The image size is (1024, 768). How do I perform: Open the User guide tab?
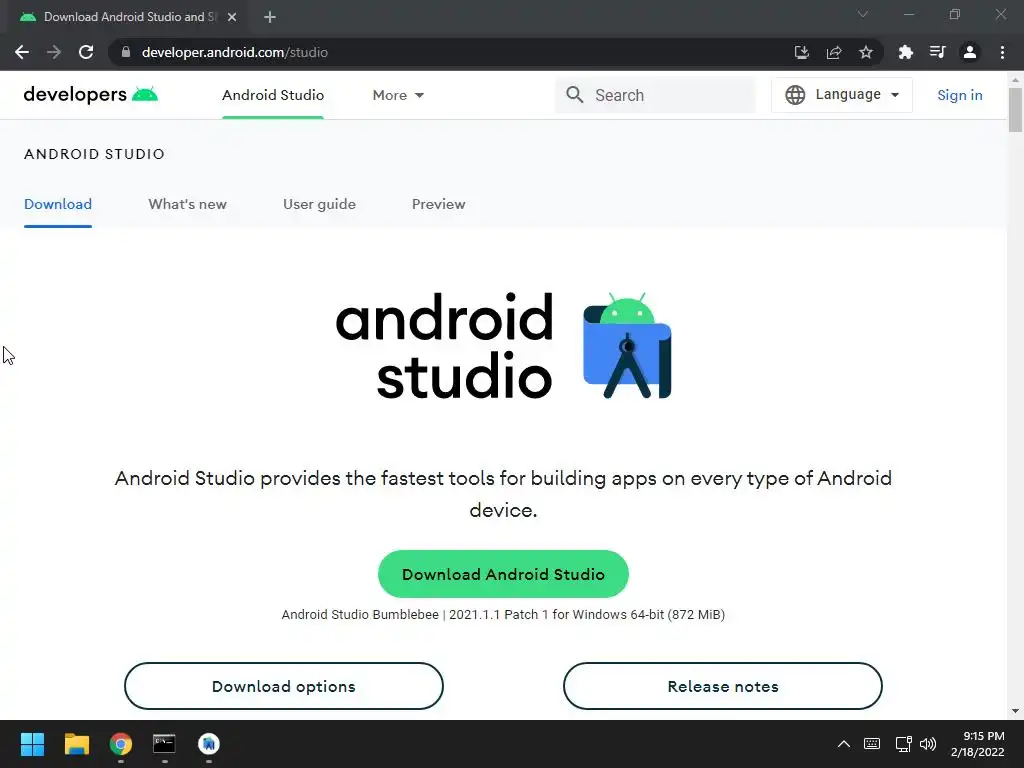[319, 204]
